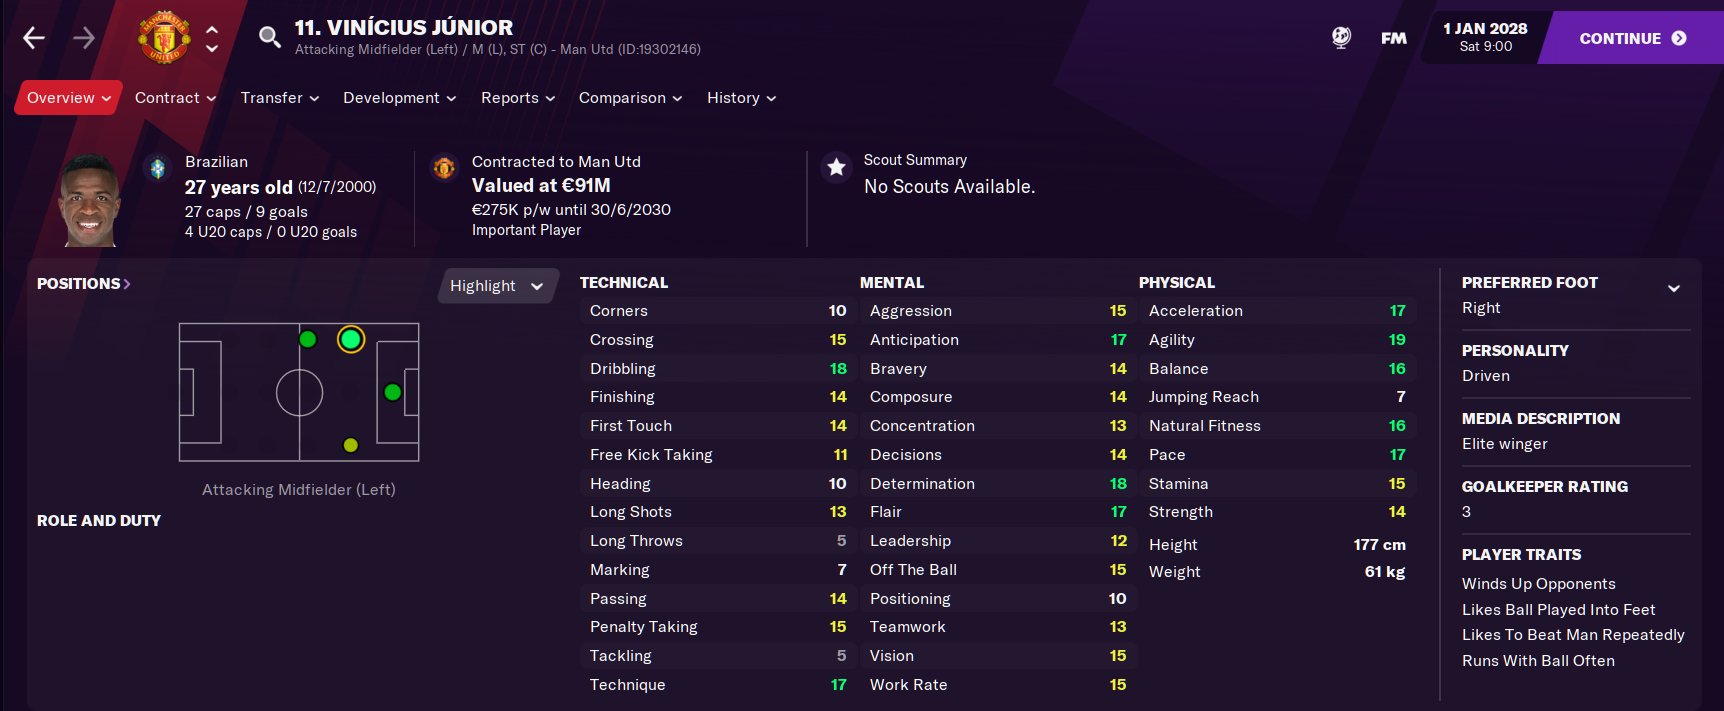The width and height of the screenshot is (1724, 711).
Task: Open the Highlight dropdown
Action: [x=497, y=286]
